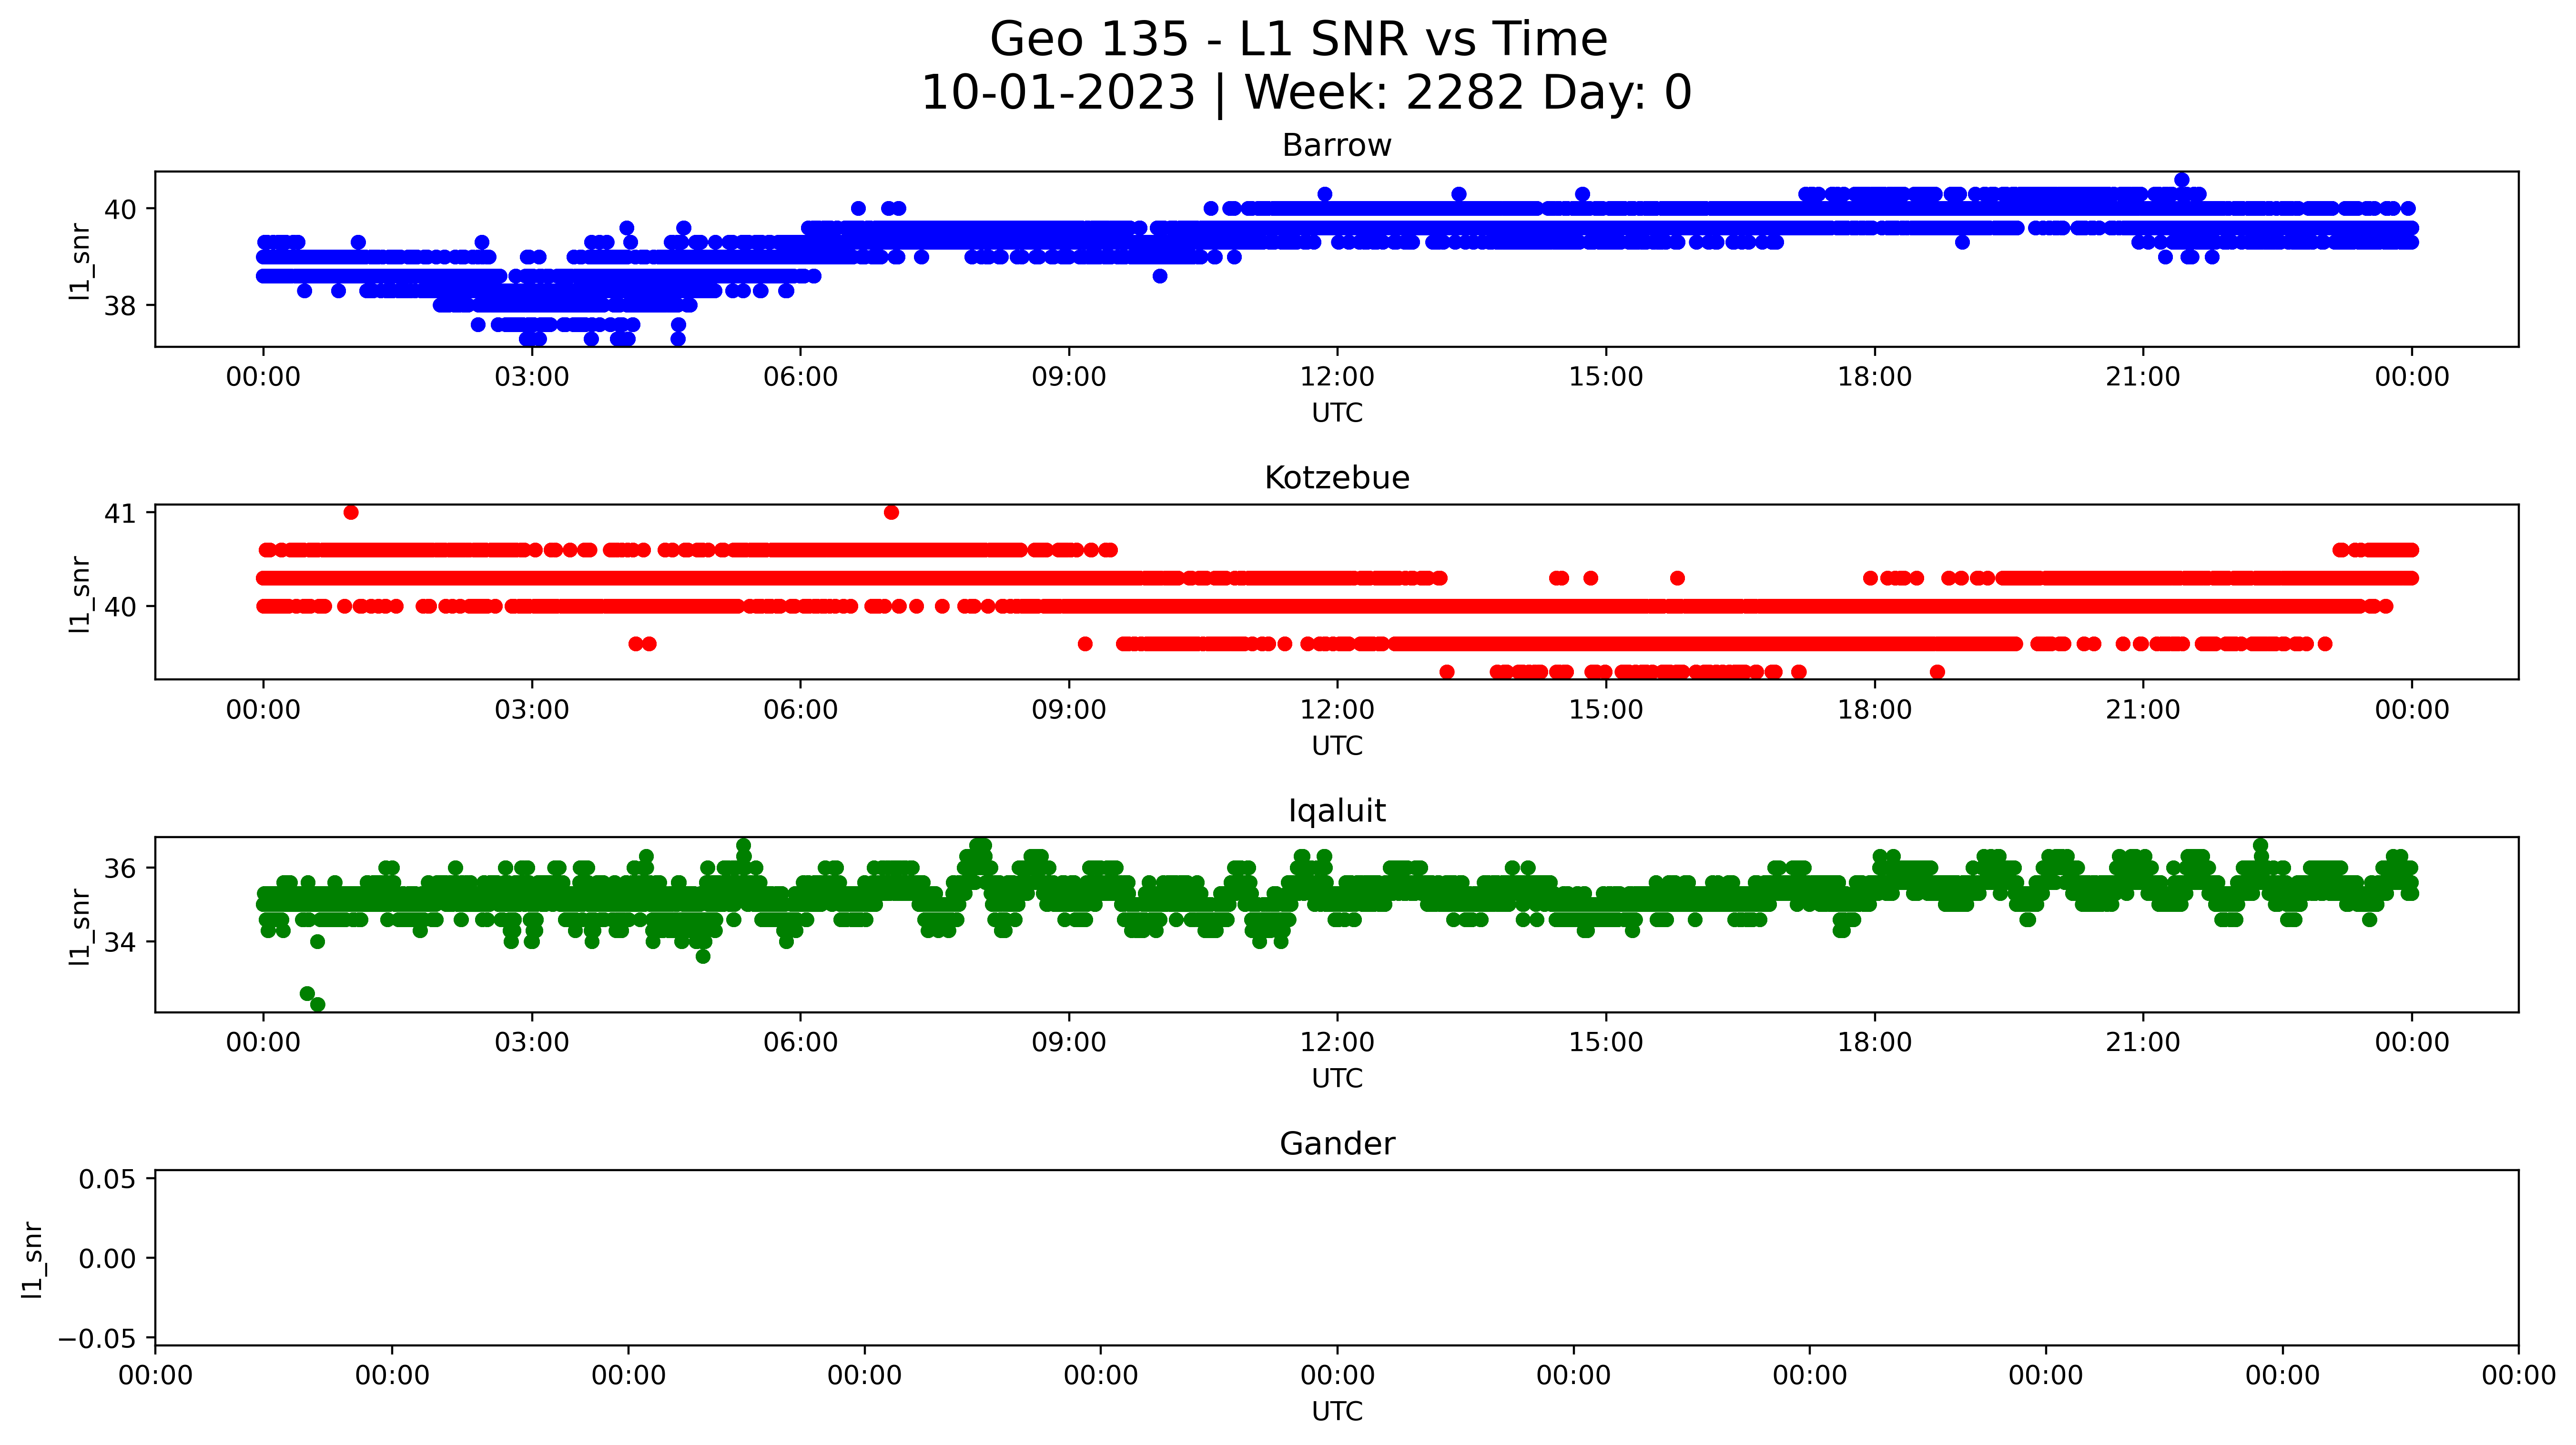
Task: Click the Iqaluit subplot title
Action: (1336, 811)
